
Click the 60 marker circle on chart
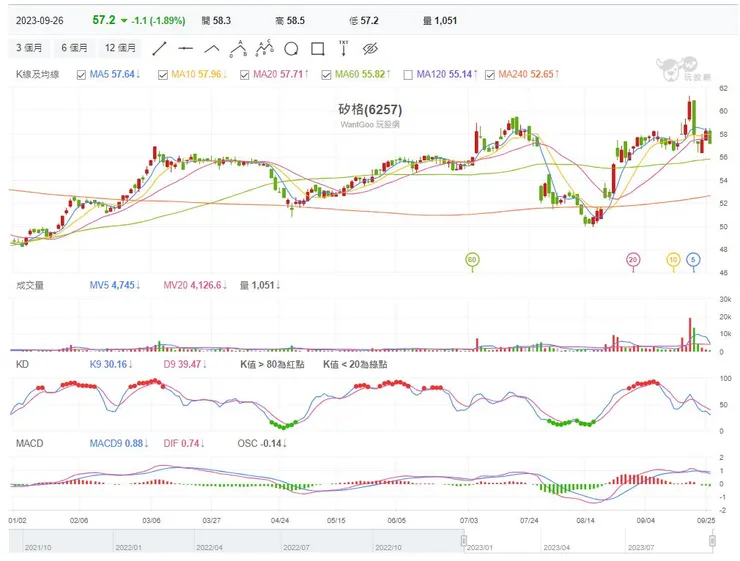[472, 259]
